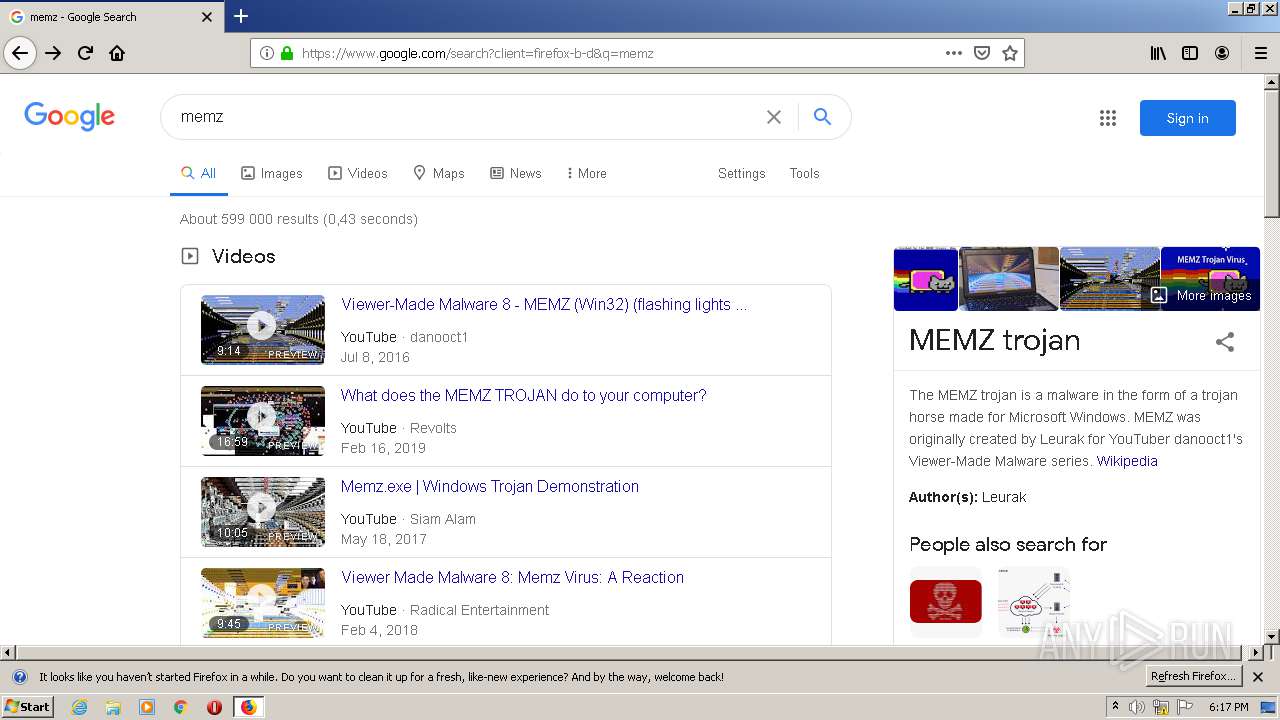Open Firefox account menu

coord(1222,53)
